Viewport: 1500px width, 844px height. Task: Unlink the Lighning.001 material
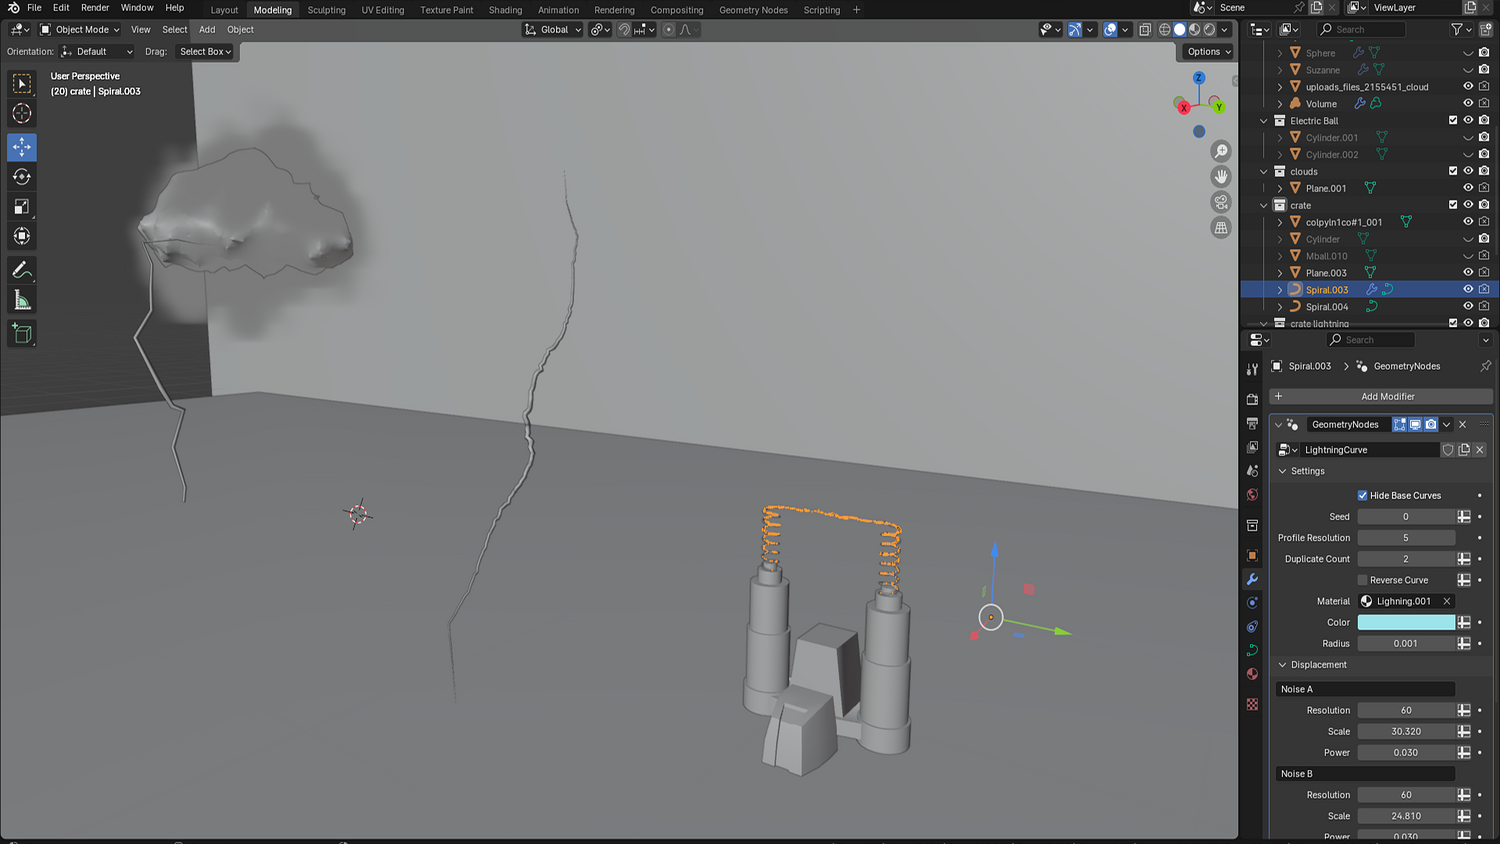pyautogui.click(x=1446, y=601)
